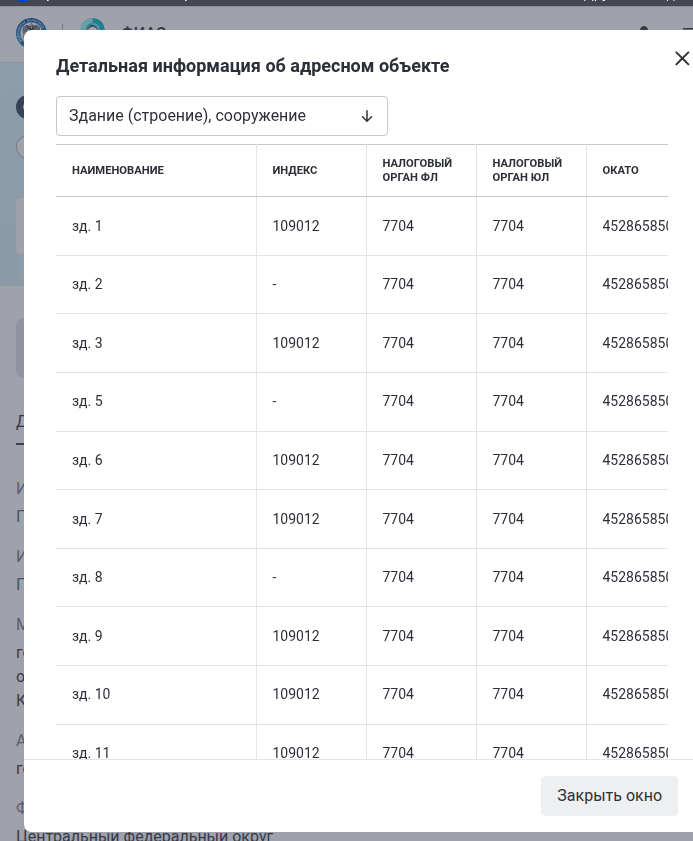Click the 'зд. 11' row at the bottom

coord(91,753)
